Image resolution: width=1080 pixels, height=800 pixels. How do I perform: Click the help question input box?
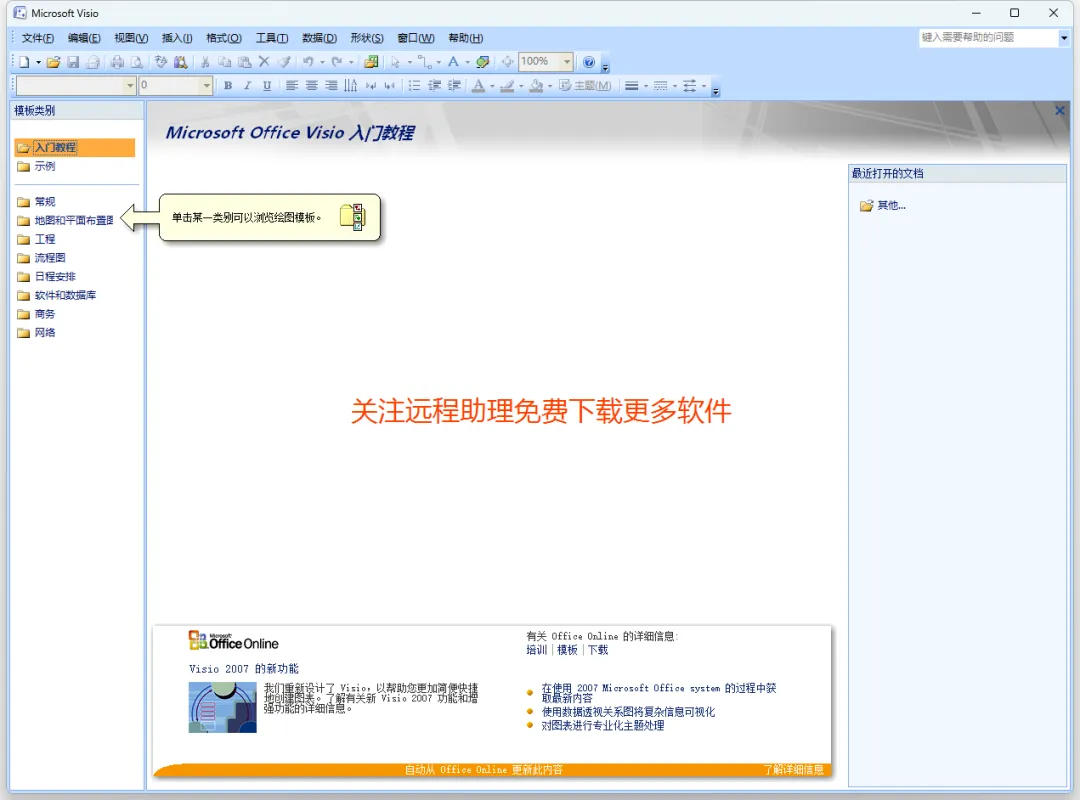point(988,38)
